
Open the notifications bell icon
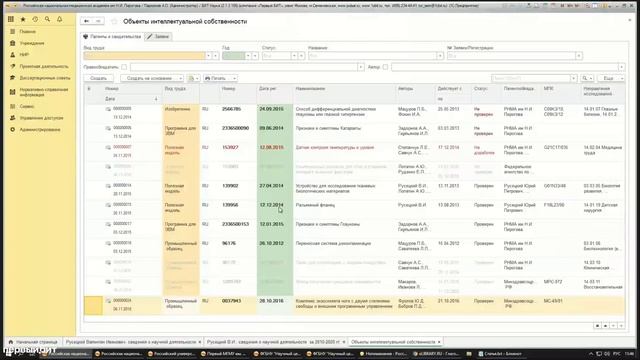[60, 19]
